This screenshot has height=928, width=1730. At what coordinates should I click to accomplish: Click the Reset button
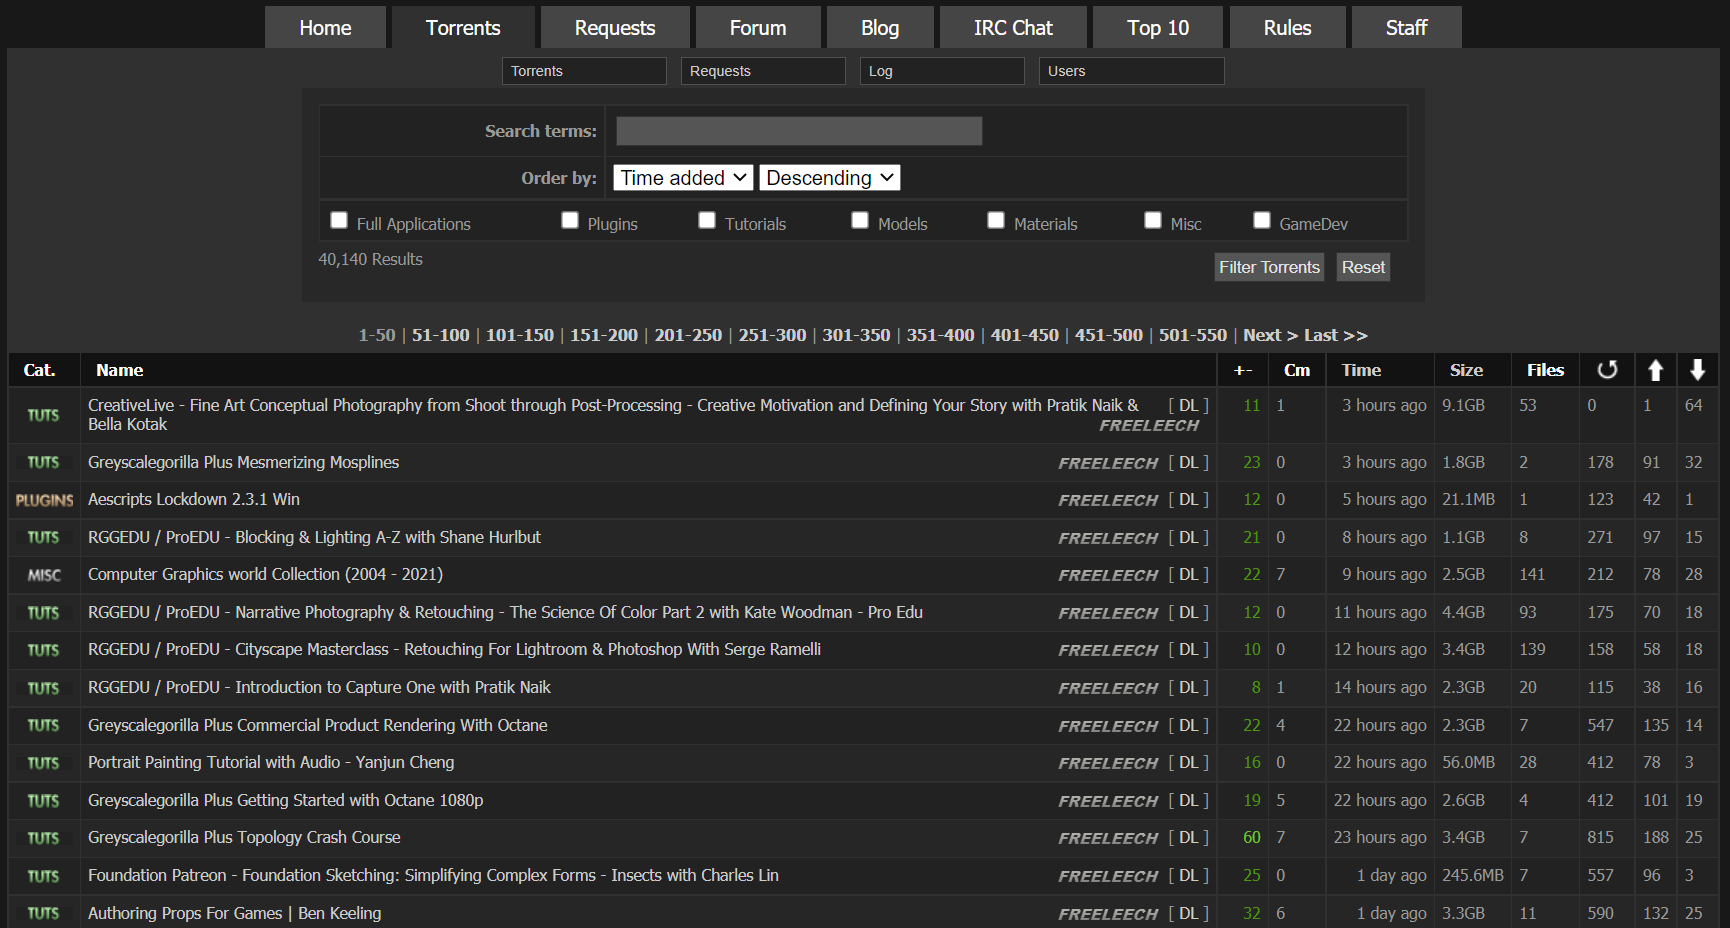[x=1363, y=267]
